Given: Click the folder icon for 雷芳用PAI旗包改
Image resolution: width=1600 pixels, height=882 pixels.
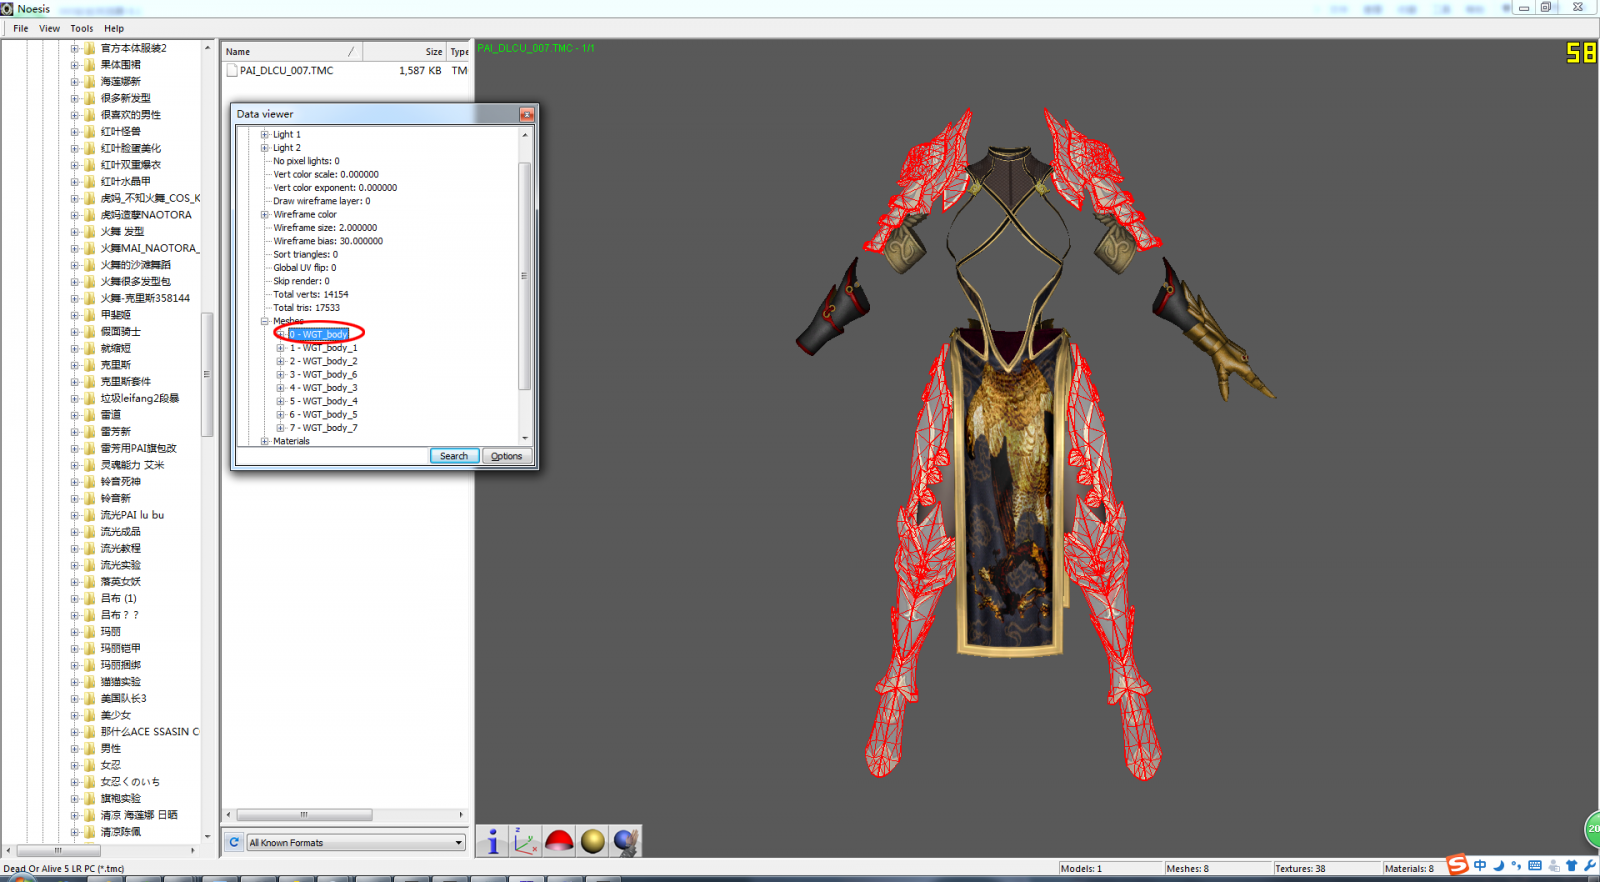Looking at the screenshot, I should 90,449.
